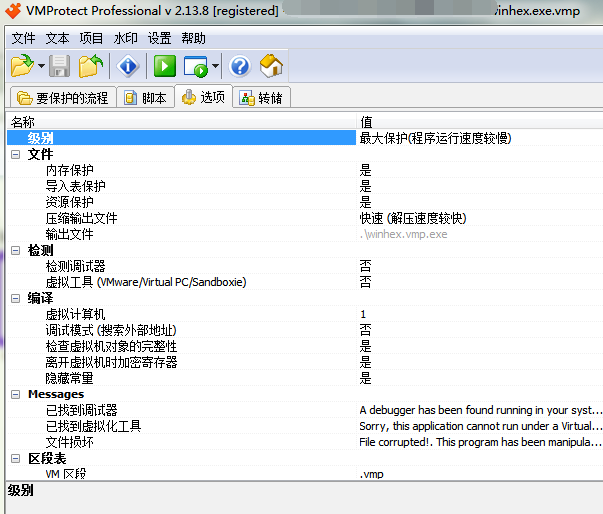
Task: Open help via blue question mark
Action: (240, 66)
